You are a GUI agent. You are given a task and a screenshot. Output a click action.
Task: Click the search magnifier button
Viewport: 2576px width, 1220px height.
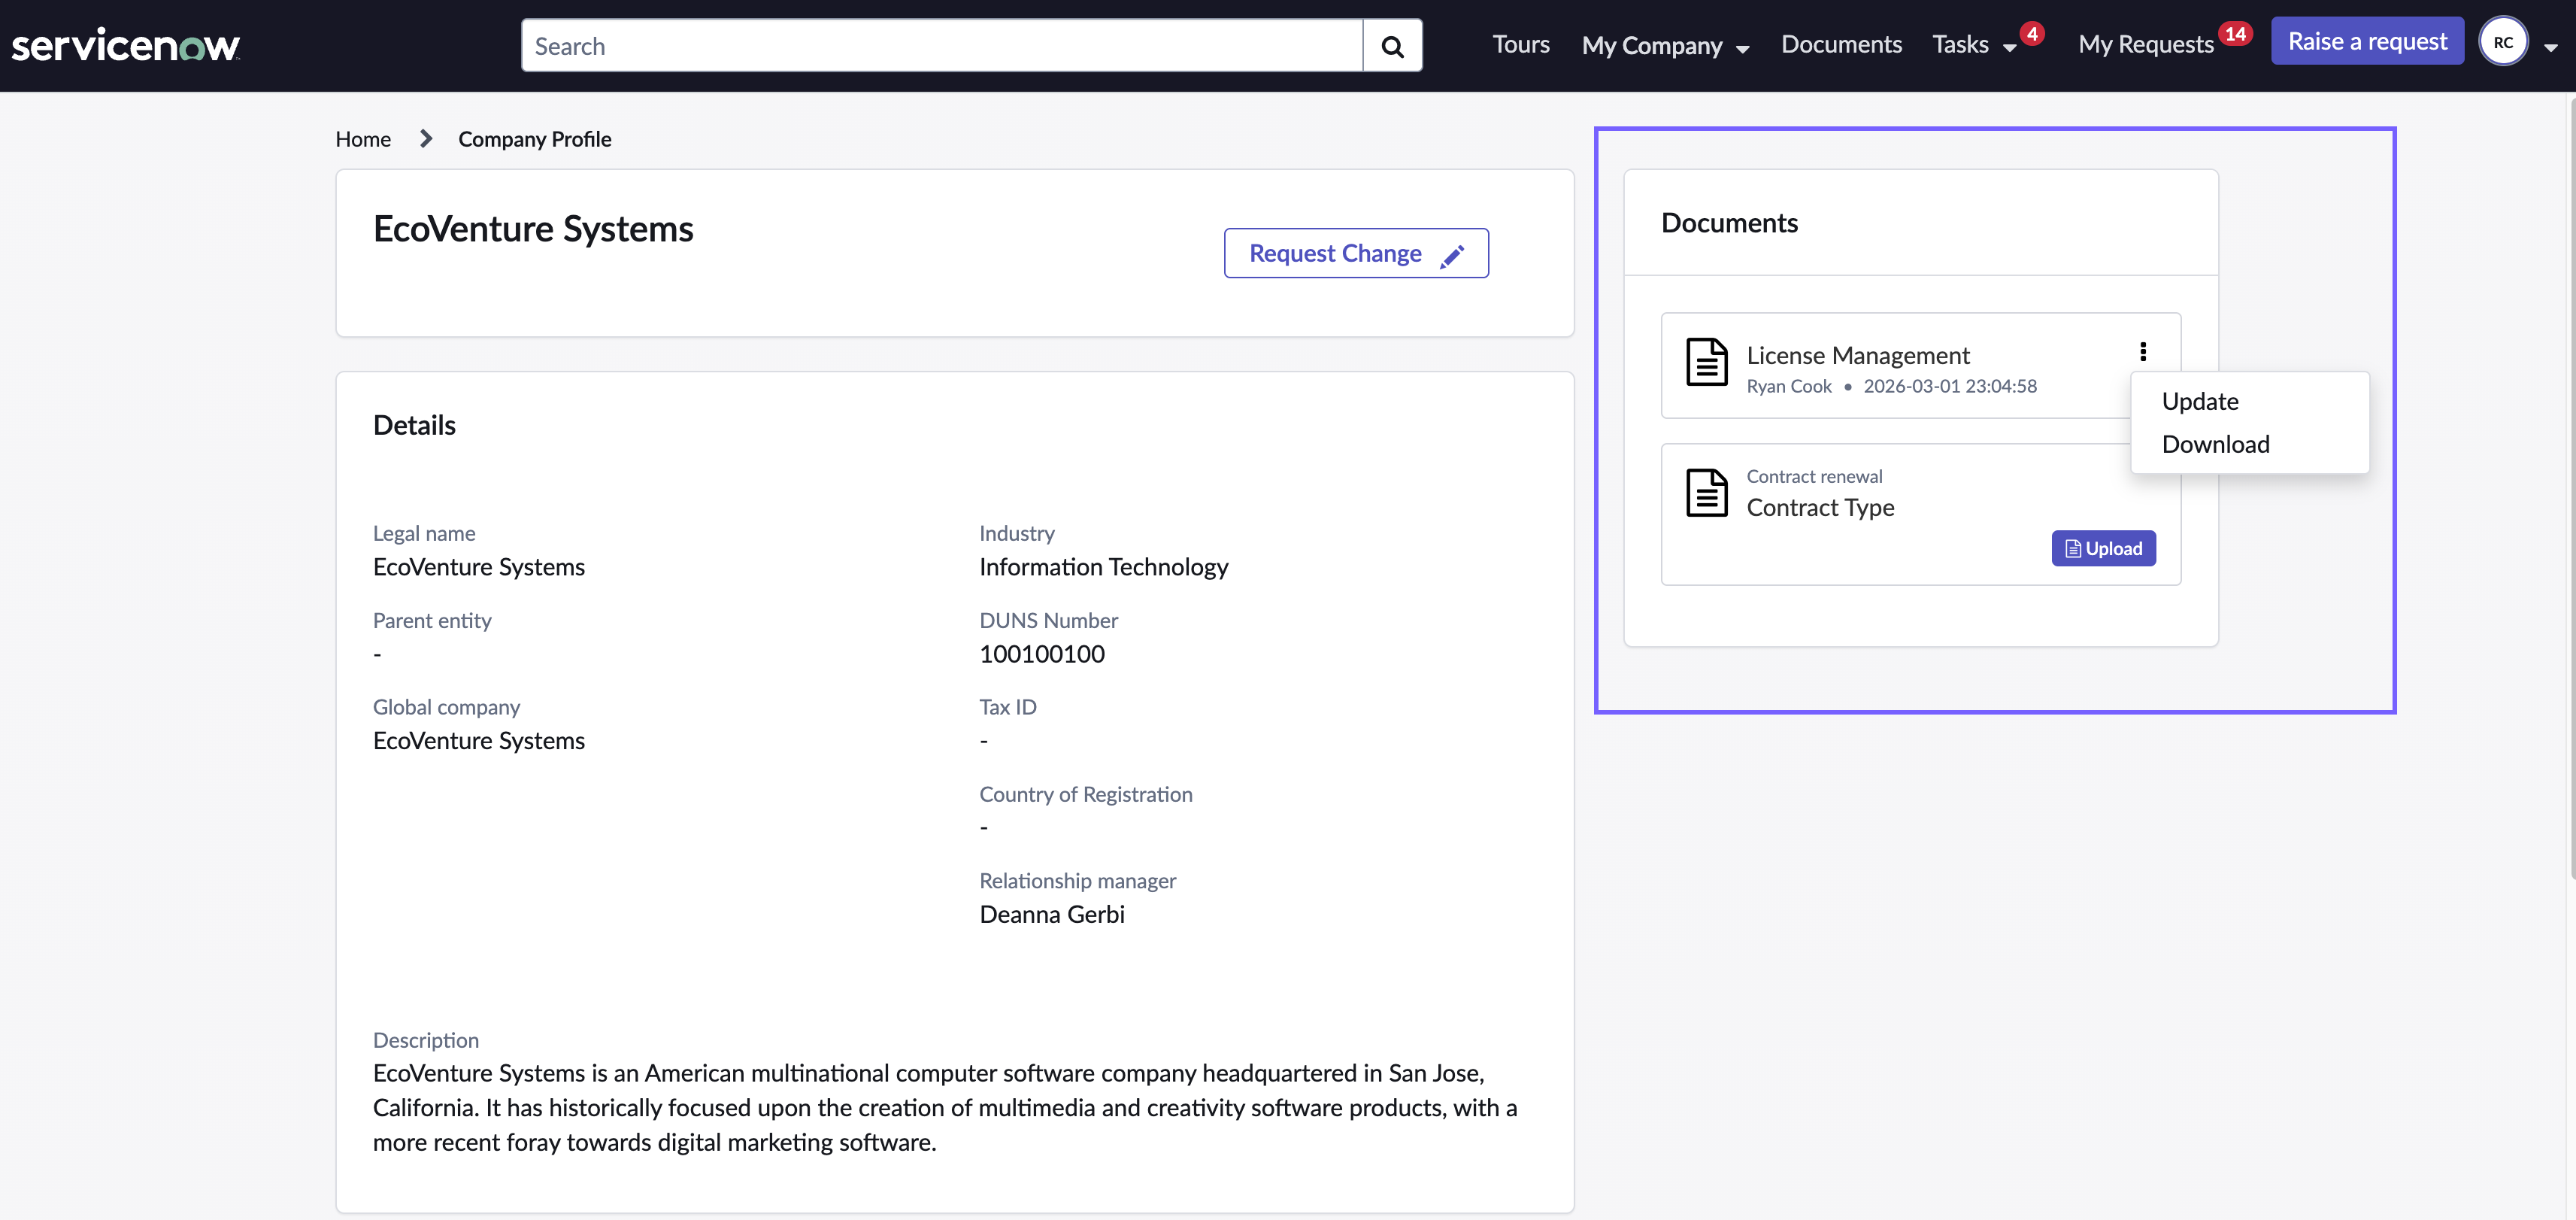pos(1392,46)
